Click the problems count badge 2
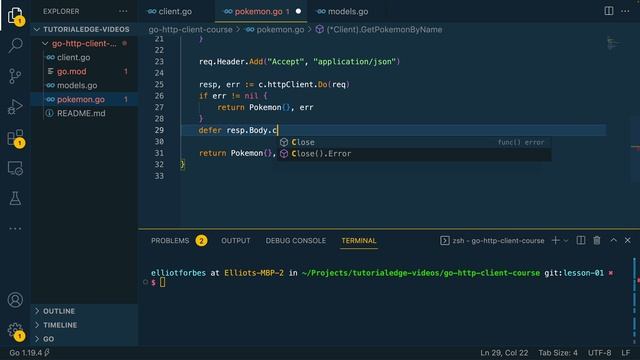The height and width of the screenshot is (360, 640). pos(201,241)
